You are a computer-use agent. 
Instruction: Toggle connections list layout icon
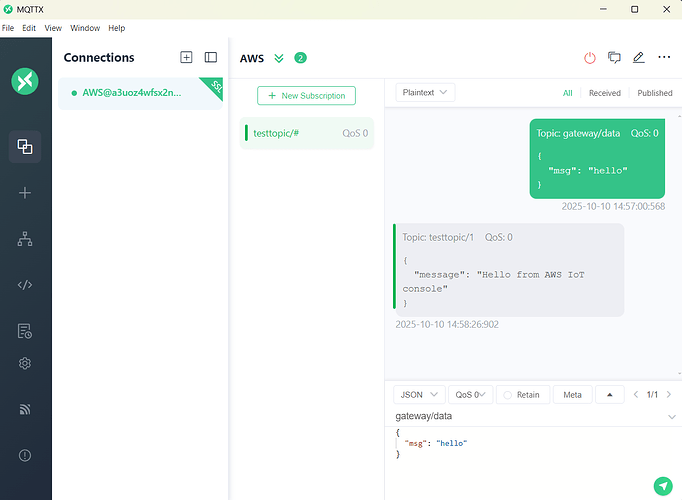[x=210, y=58]
